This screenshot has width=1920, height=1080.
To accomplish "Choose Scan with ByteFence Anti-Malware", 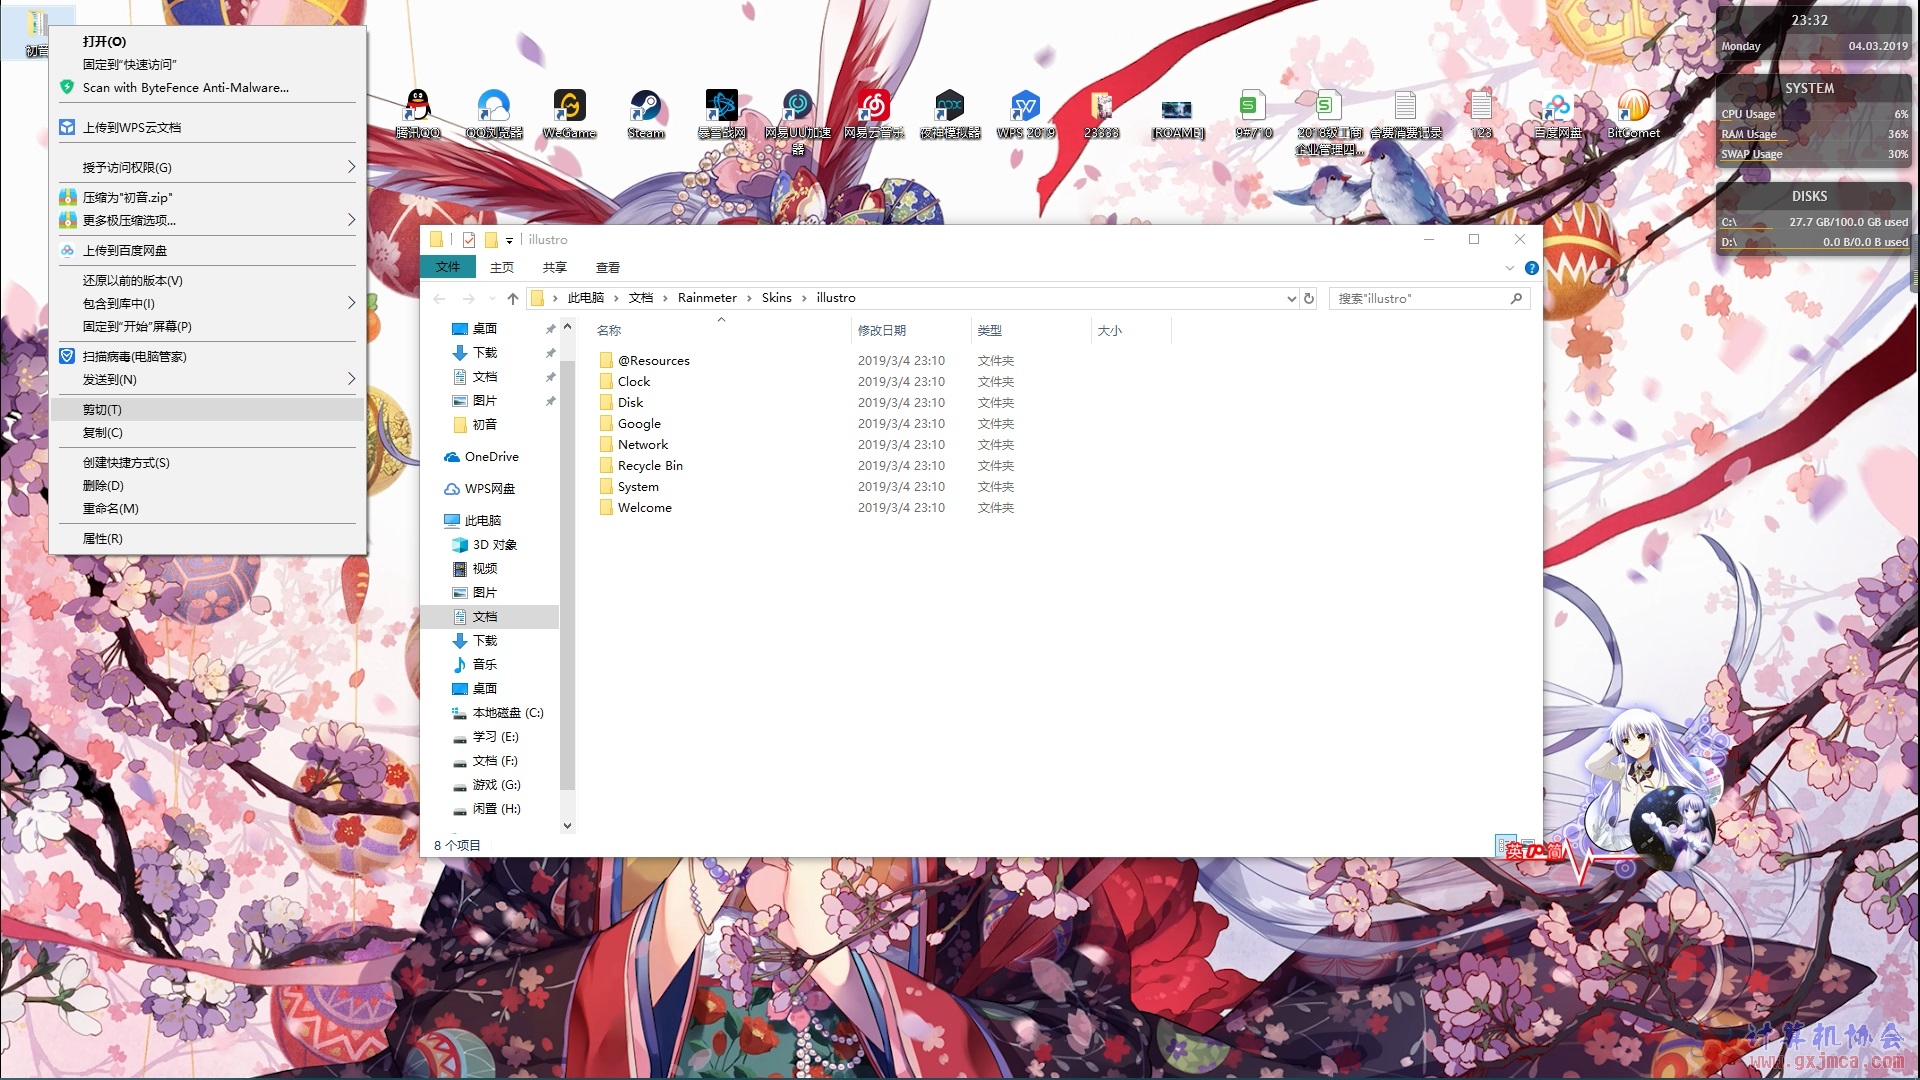I will point(208,87).
